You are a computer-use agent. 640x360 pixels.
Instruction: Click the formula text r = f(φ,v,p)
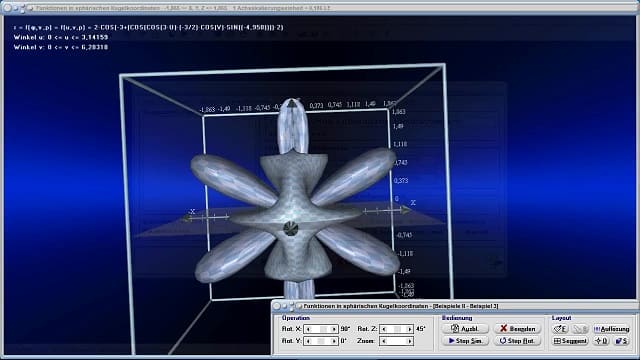point(149,27)
